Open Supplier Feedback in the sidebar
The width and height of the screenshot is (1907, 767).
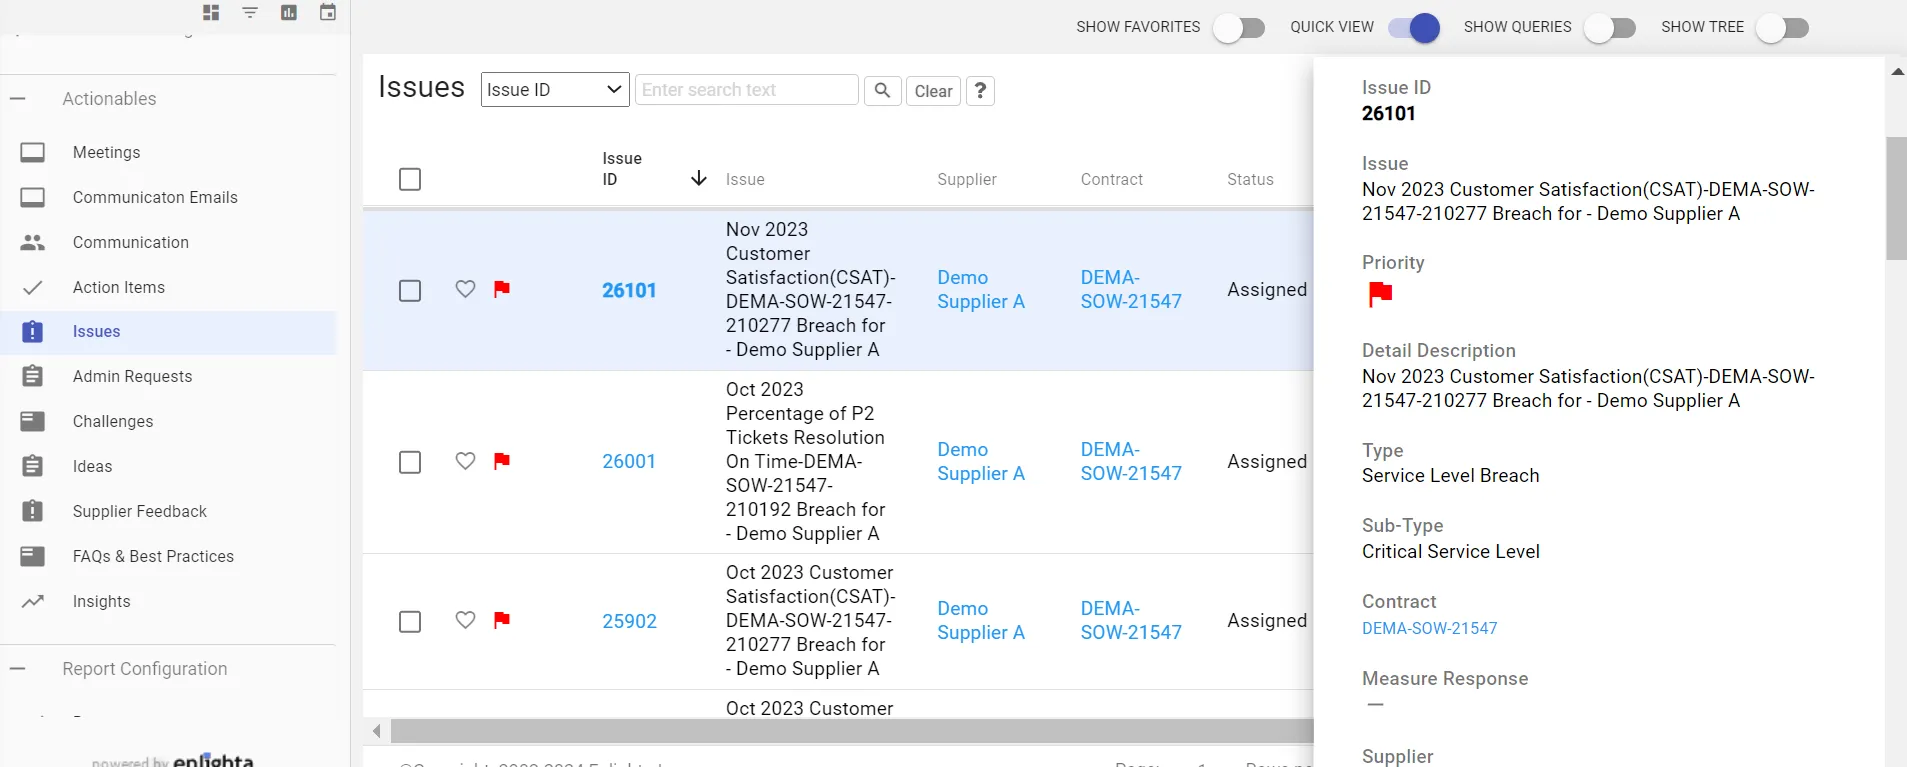(139, 512)
